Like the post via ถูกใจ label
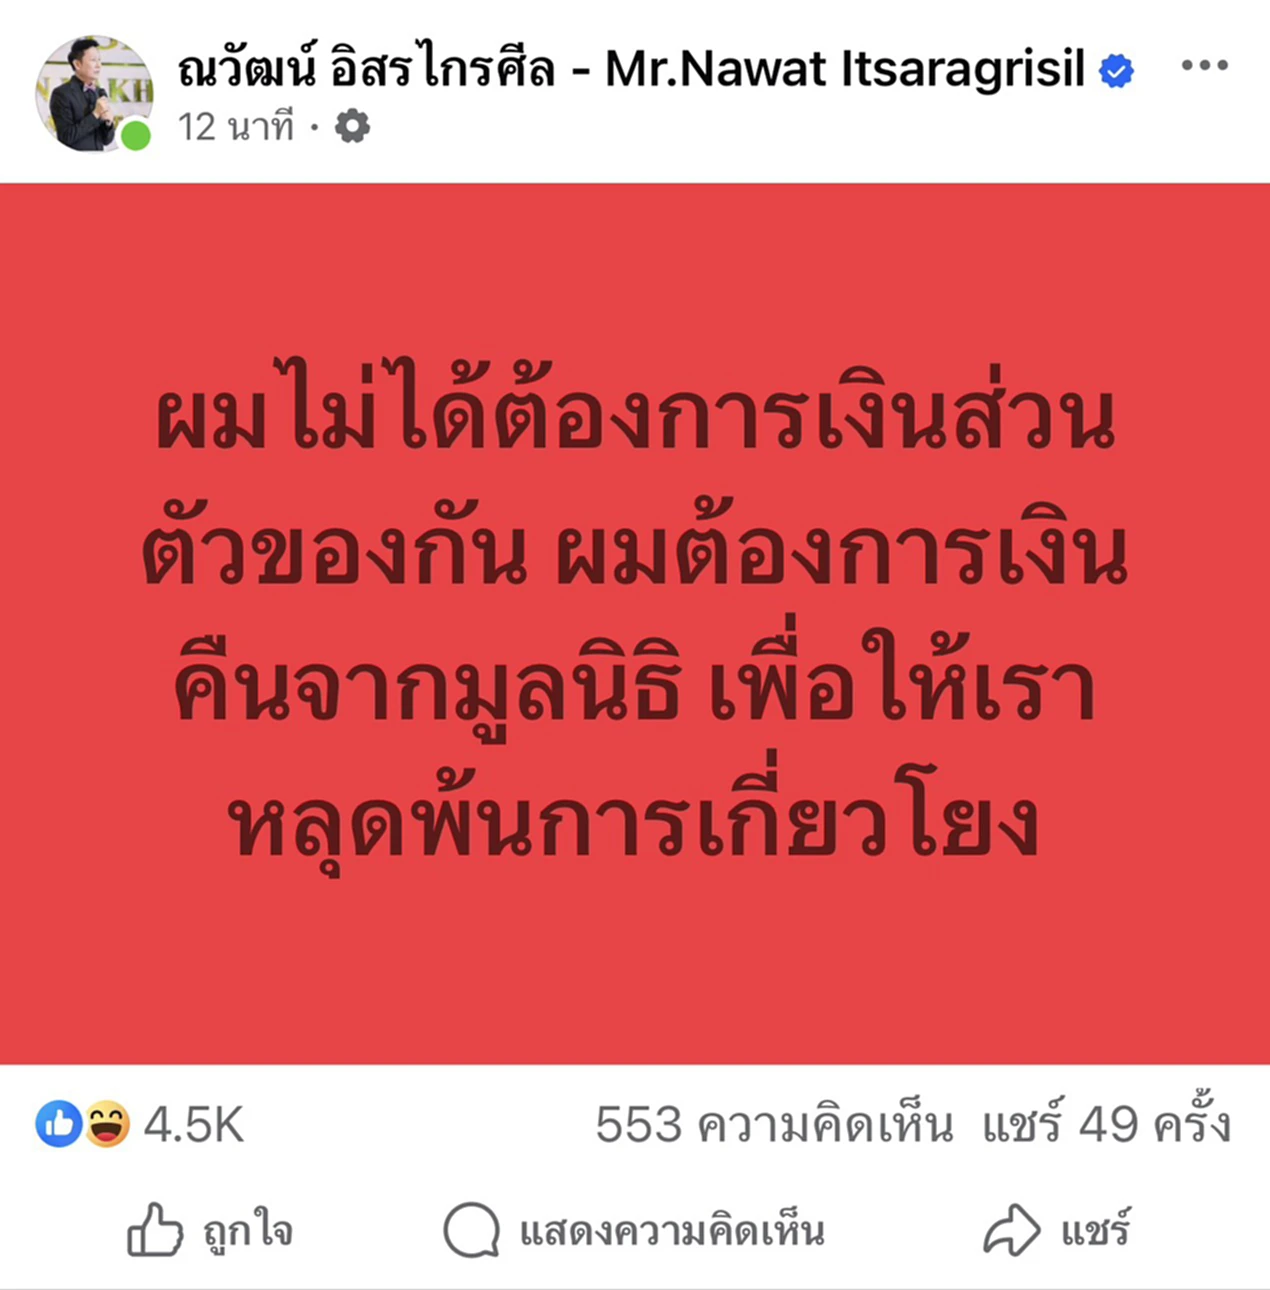The width and height of the screenshot is (1270, 1290). (x=248, y=1232)
